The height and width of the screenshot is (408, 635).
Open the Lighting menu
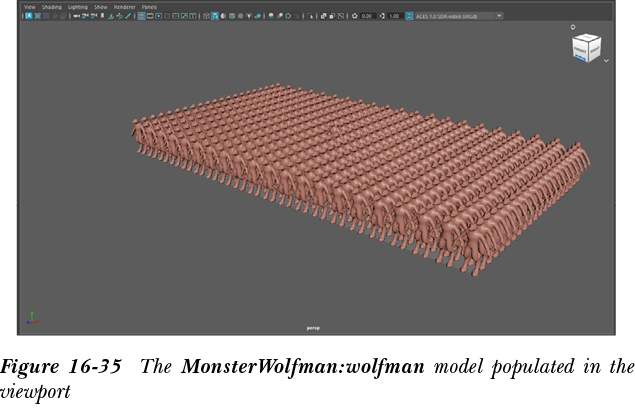point(78,7)
